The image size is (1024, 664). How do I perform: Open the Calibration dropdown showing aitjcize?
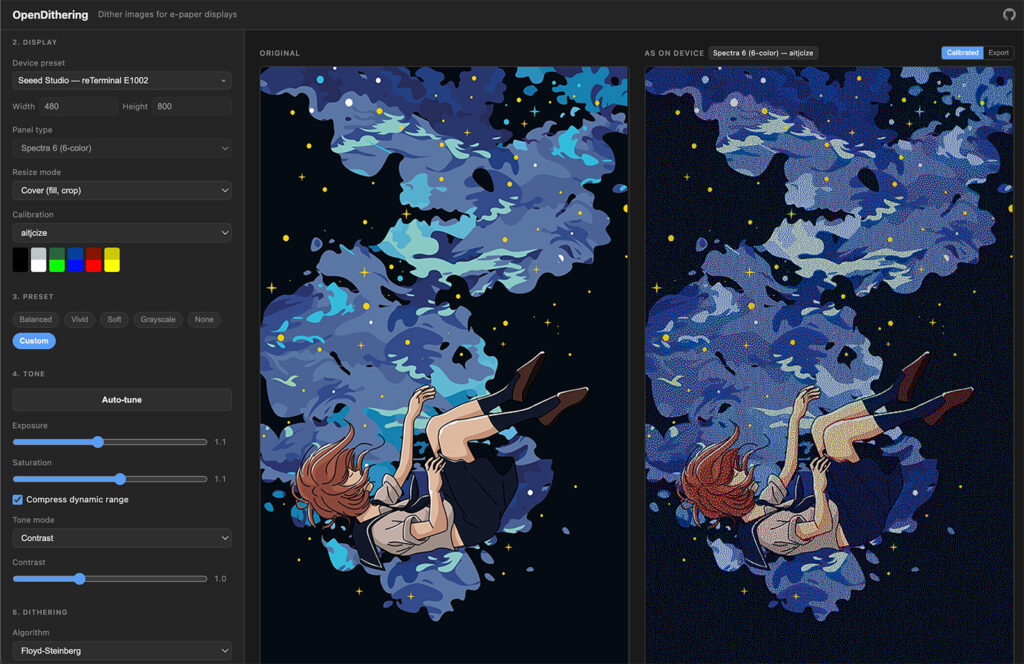pyautogui.click(x=121, y=233)
